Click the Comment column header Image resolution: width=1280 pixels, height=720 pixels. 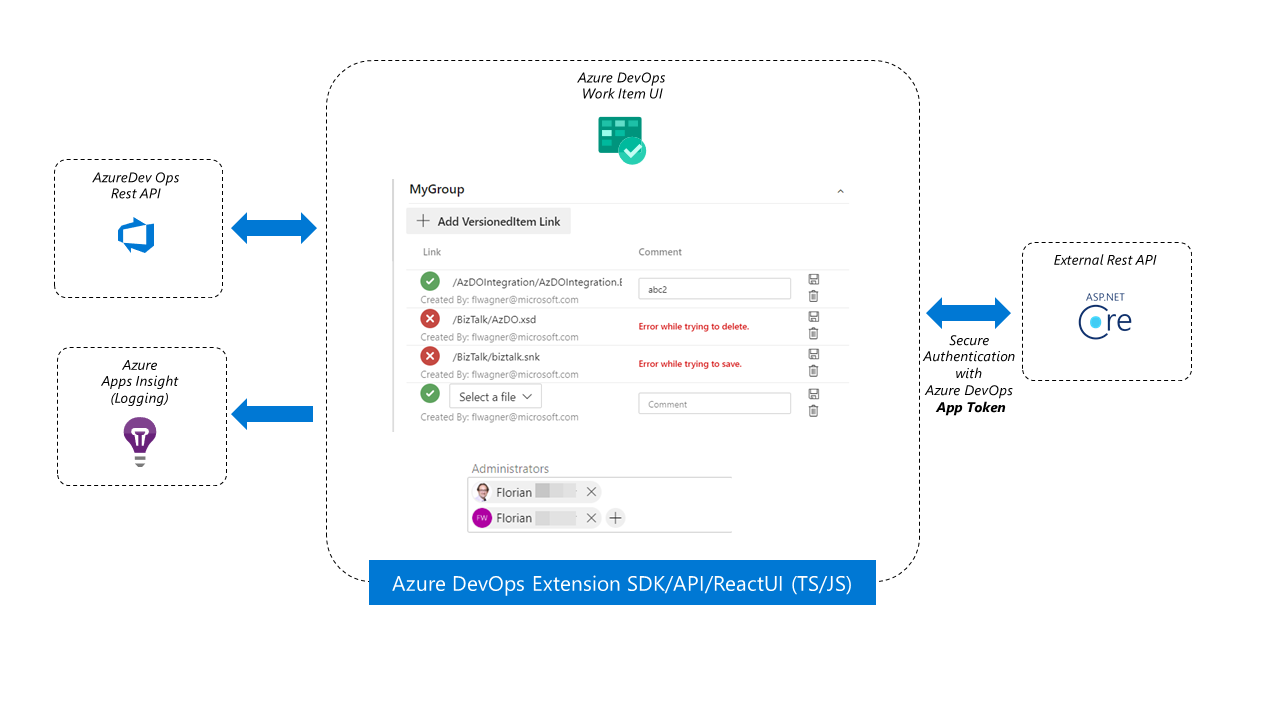pos(660,252)
